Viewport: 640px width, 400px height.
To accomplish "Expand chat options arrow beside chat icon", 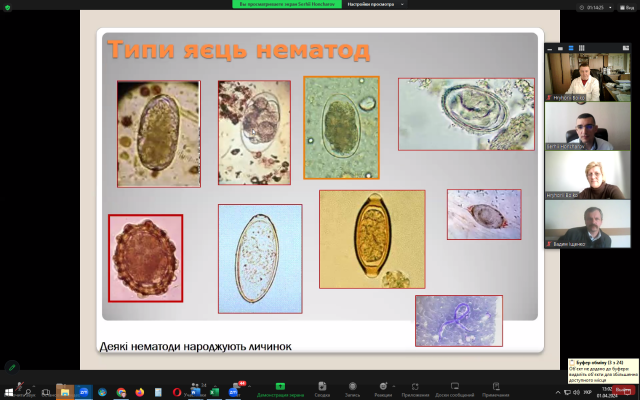I will point(249,386).
